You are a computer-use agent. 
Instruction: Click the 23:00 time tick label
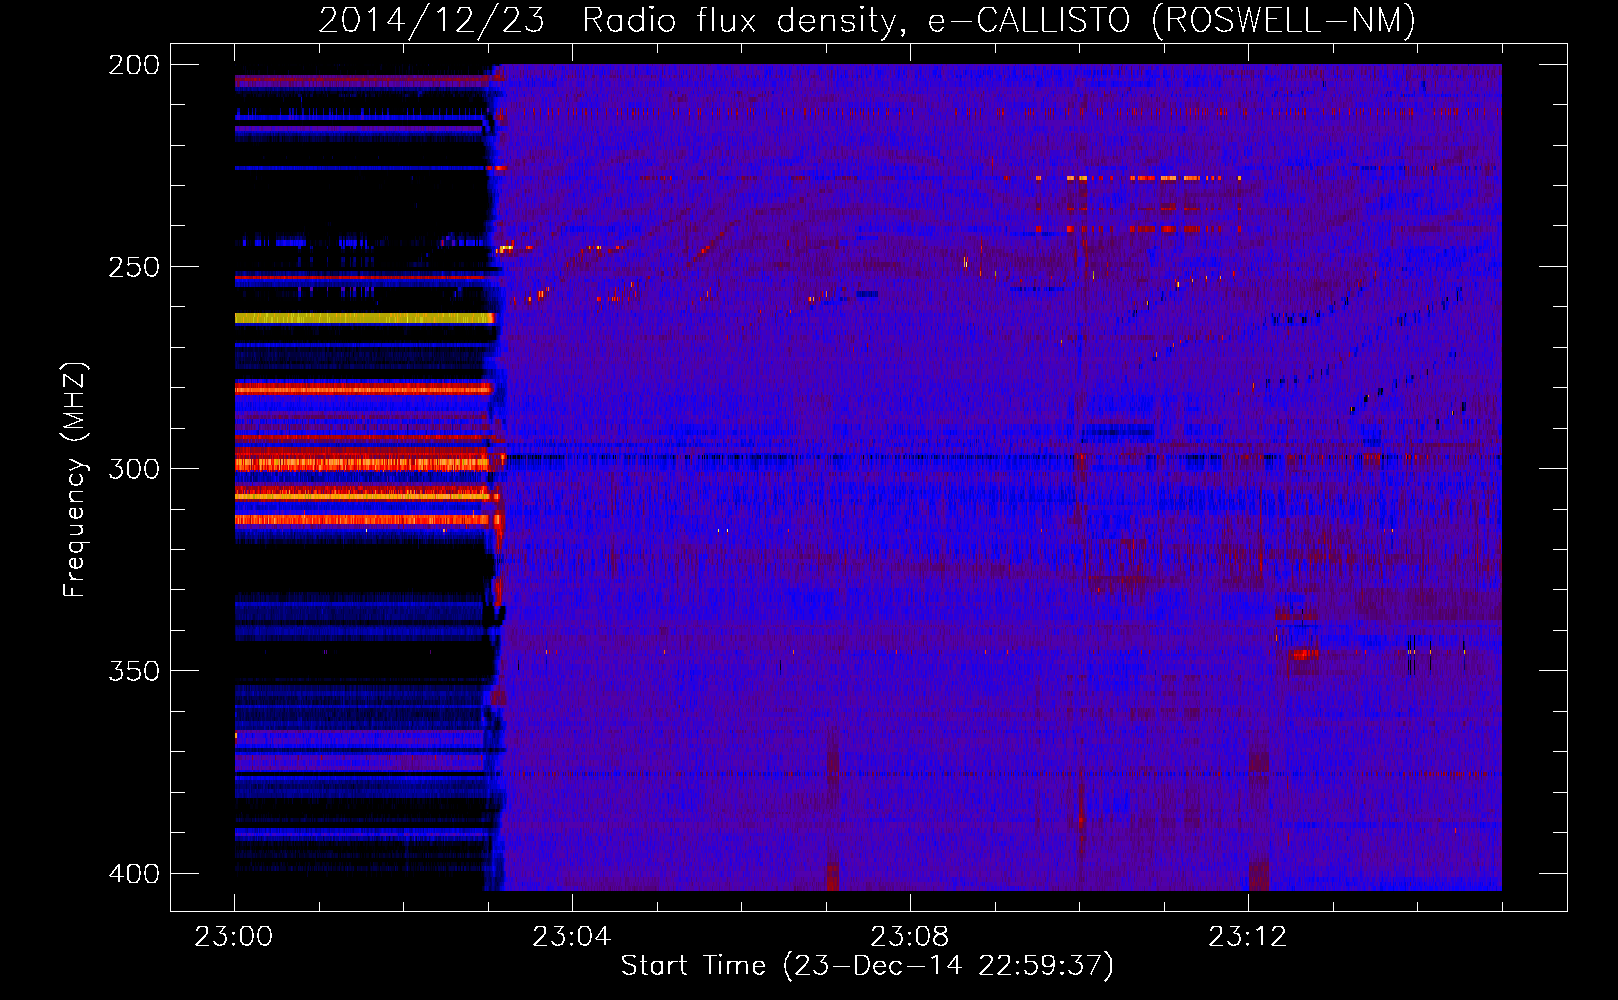[234, 937]
